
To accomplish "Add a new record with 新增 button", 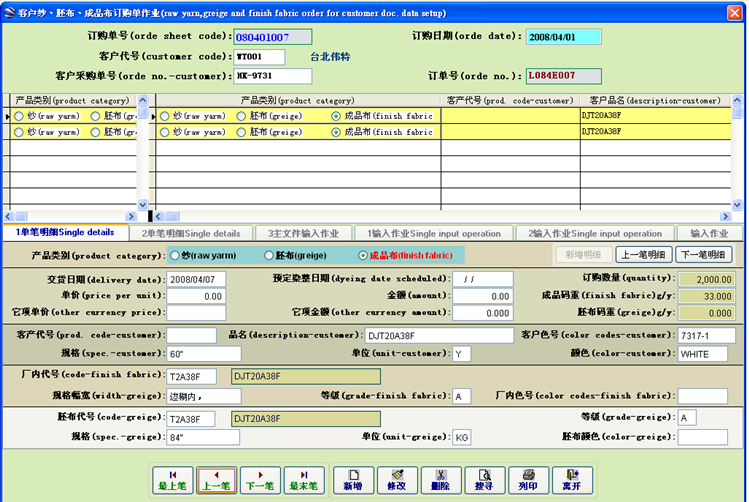I will tap(353, 480).
